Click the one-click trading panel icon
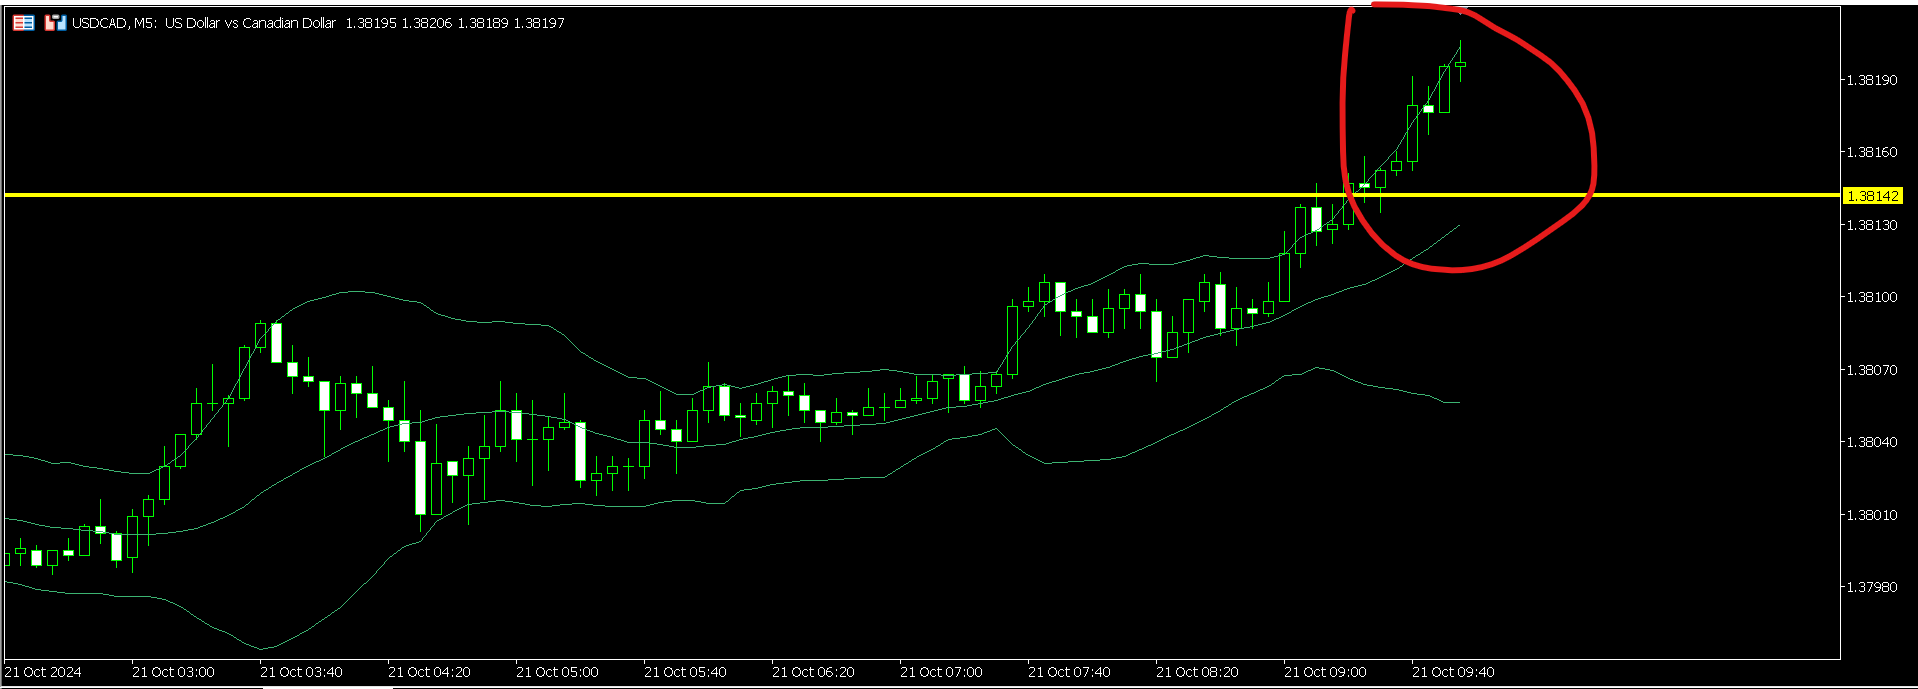The image size is (1918, 689). (x=23, y=23)
